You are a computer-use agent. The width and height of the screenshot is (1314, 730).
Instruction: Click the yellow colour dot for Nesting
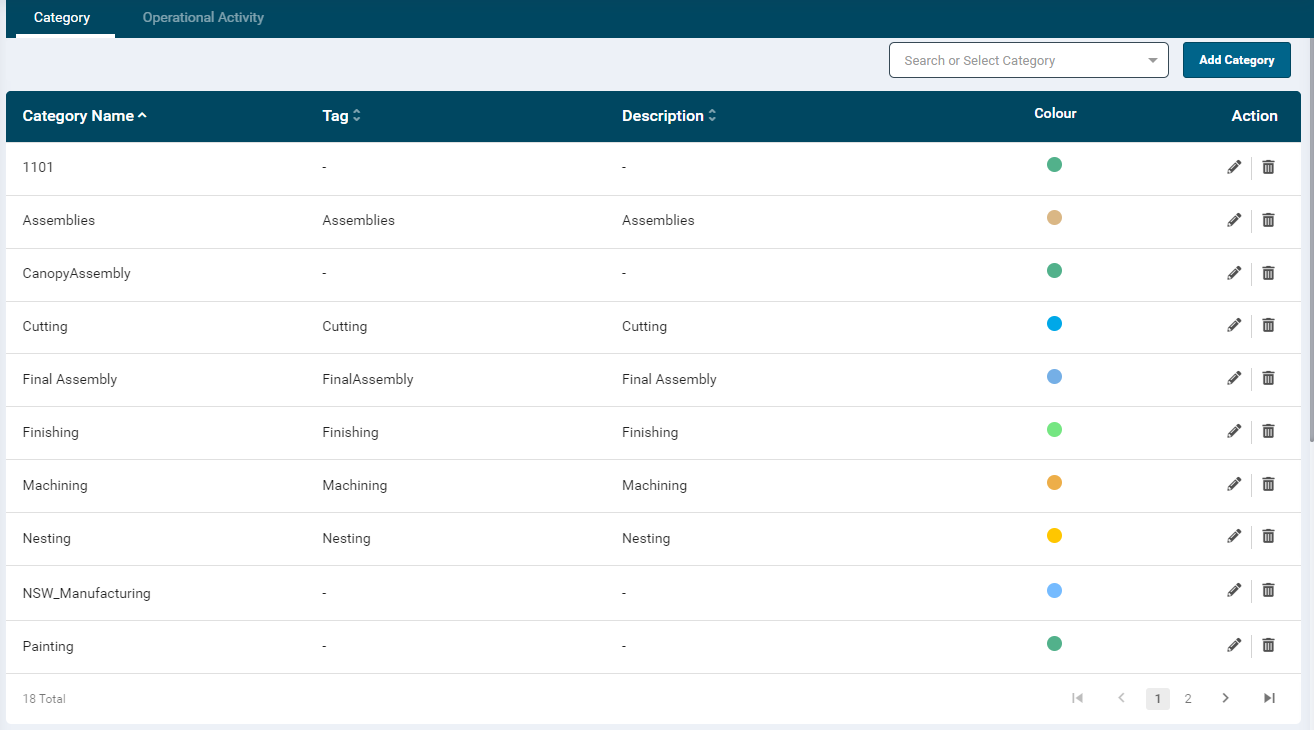1054,536
